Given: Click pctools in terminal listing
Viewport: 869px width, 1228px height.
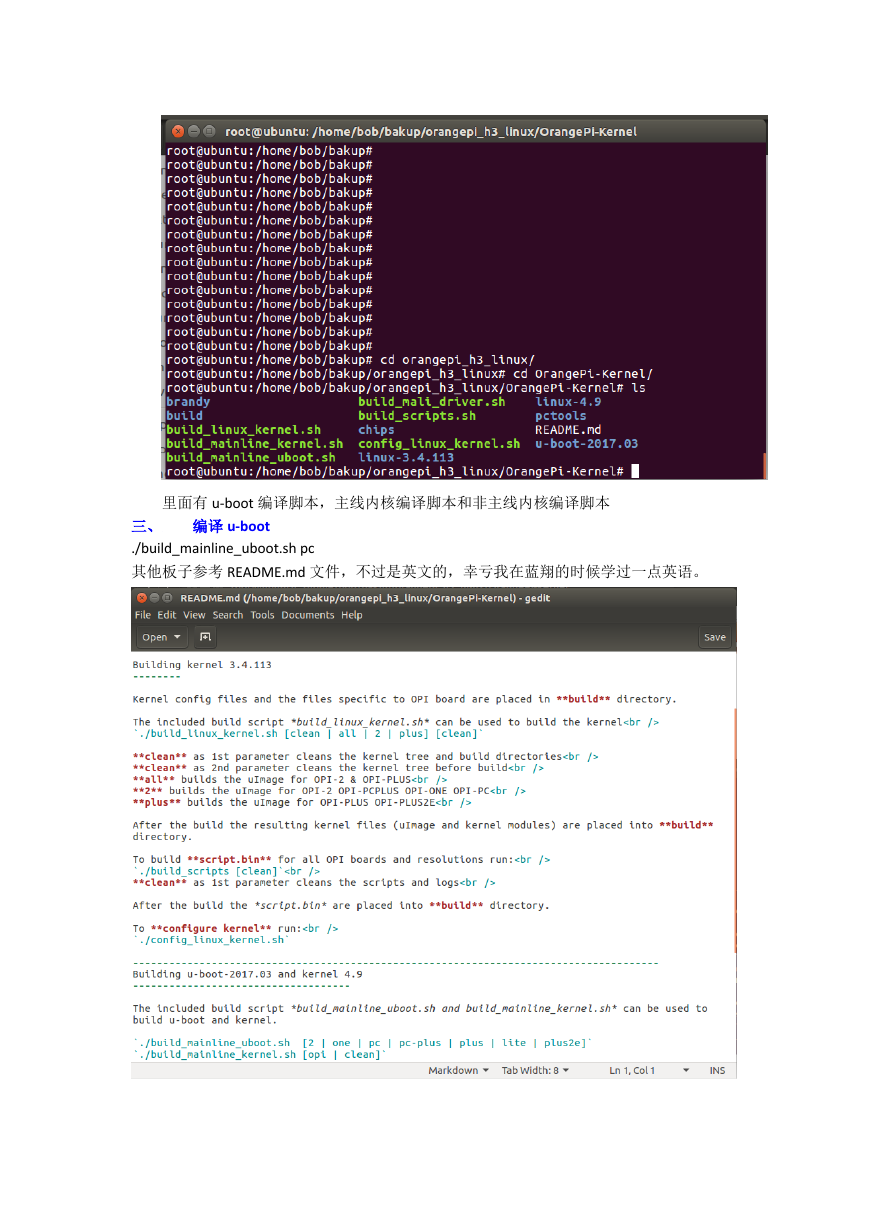Looking at the screenshot, I should pyautogui.click(x=561, y=416).
